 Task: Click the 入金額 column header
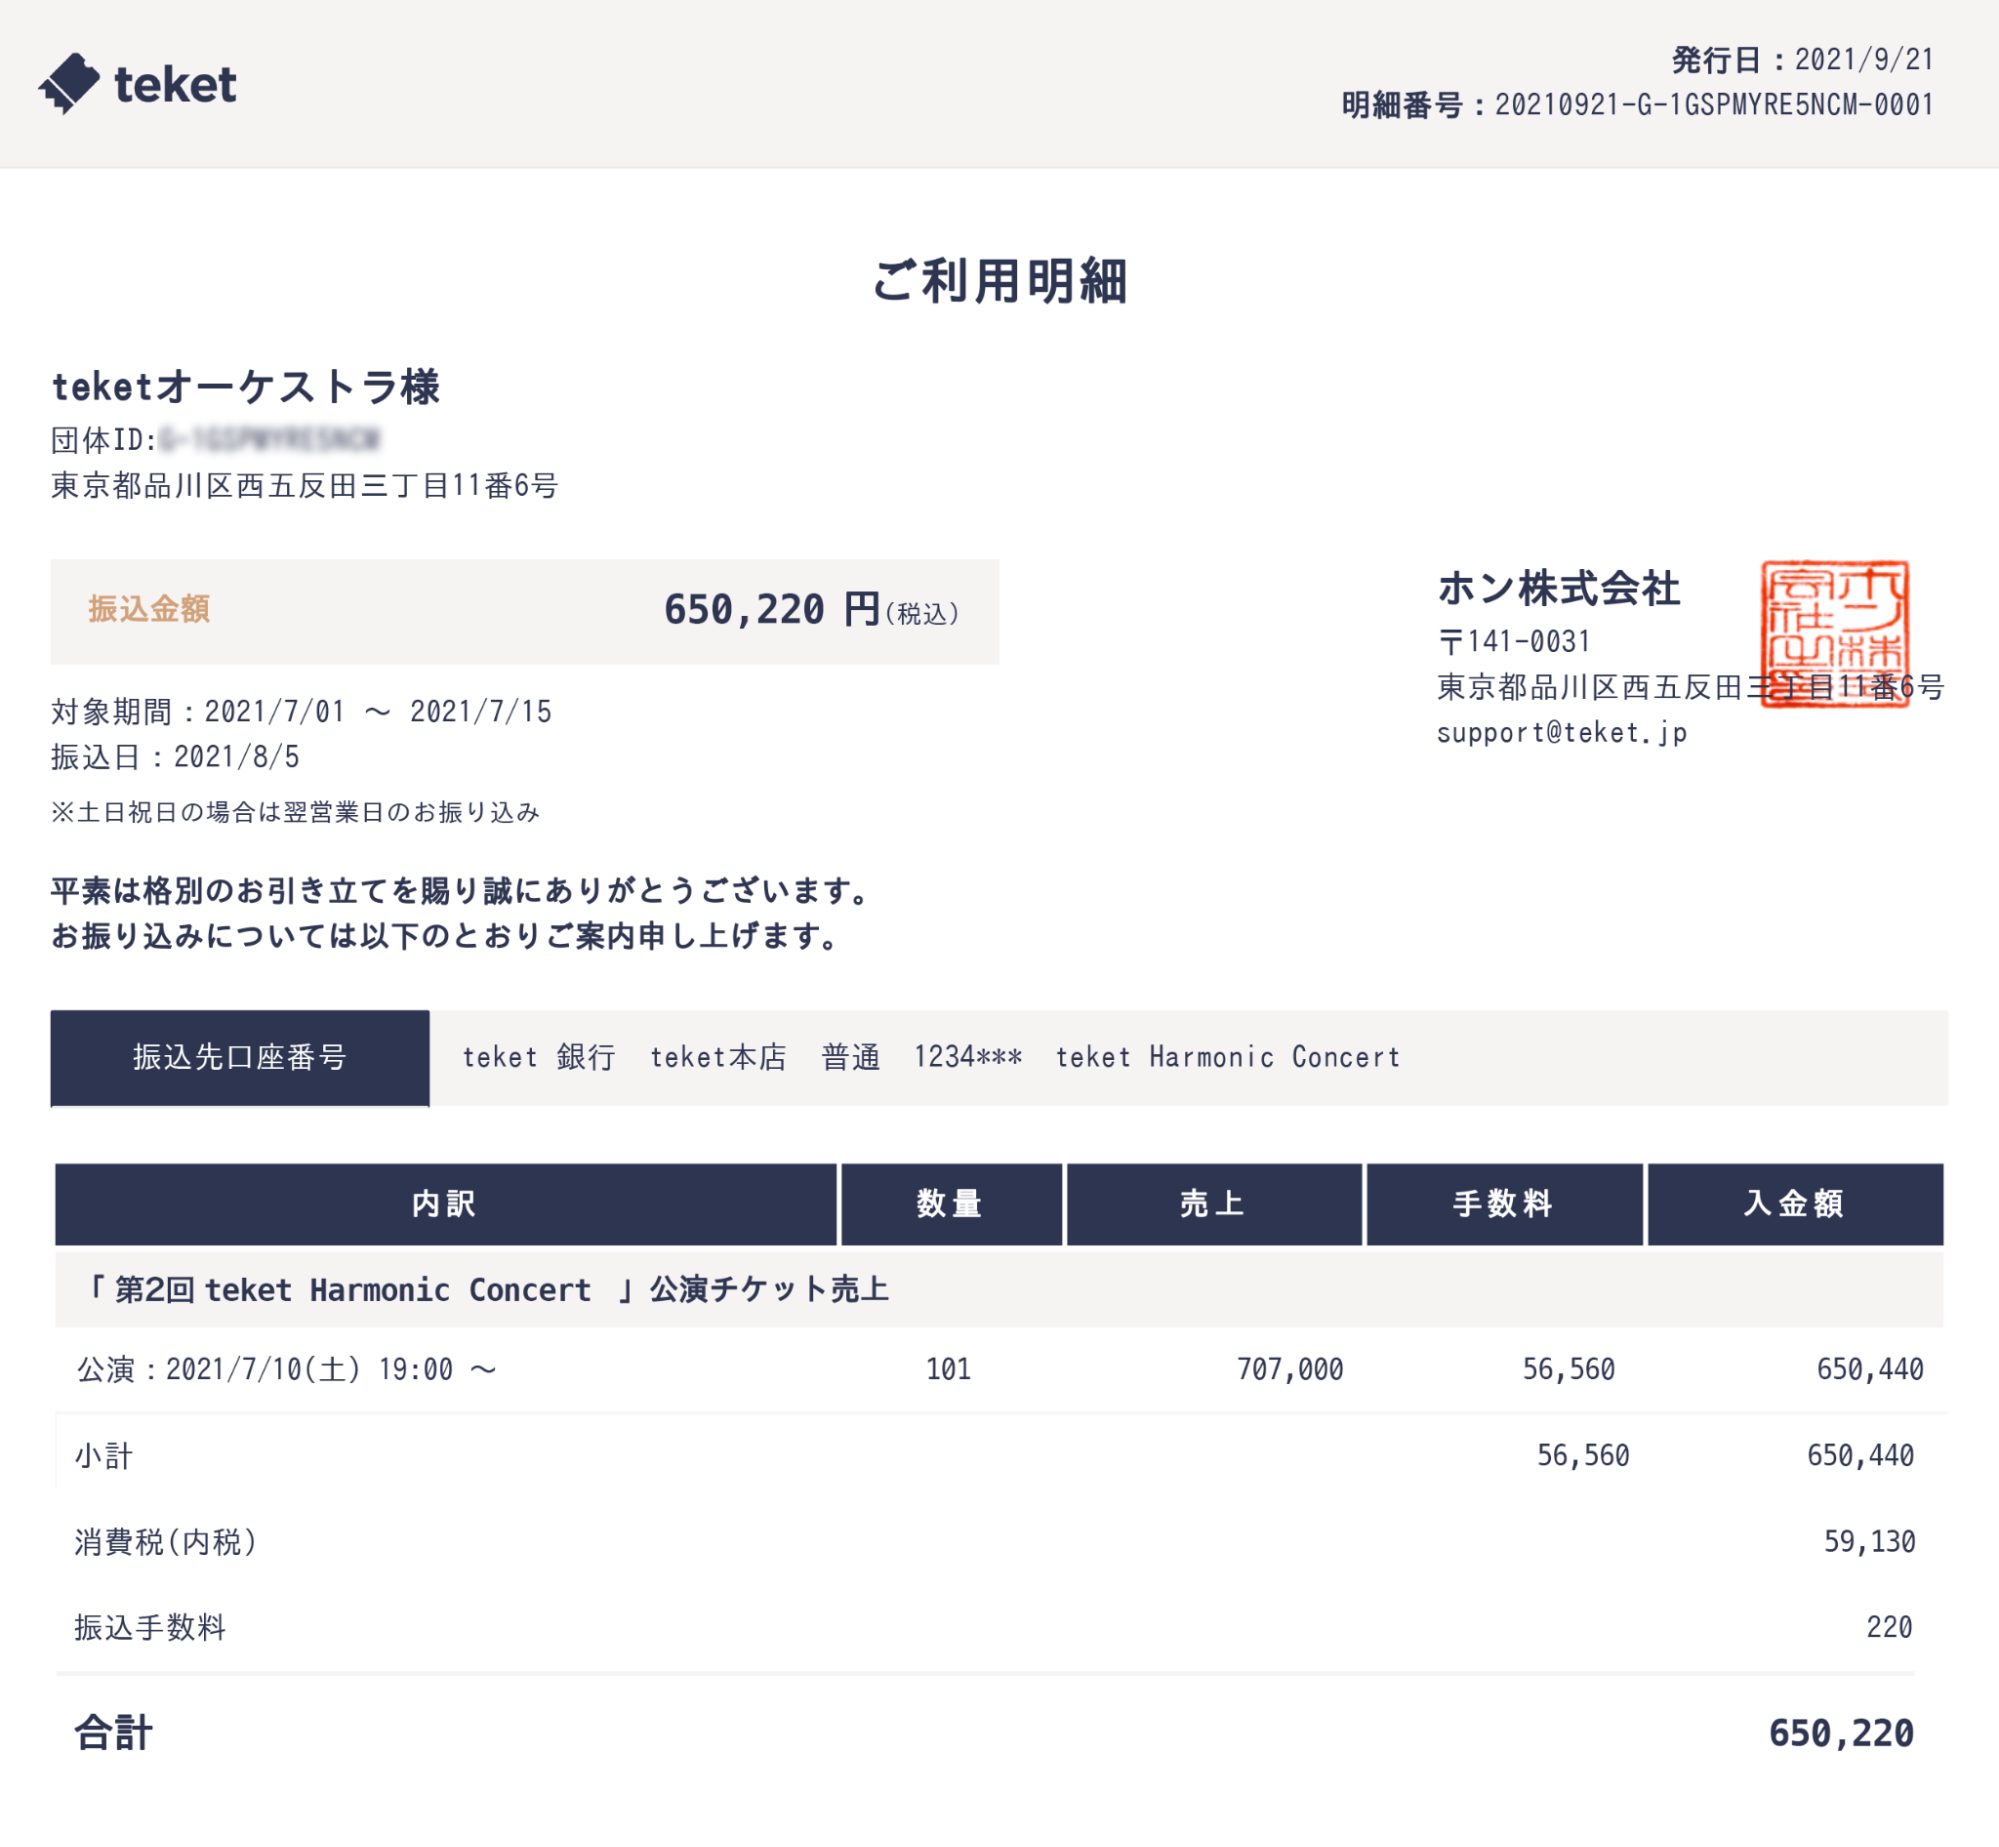click(x=1795, y=1204)
